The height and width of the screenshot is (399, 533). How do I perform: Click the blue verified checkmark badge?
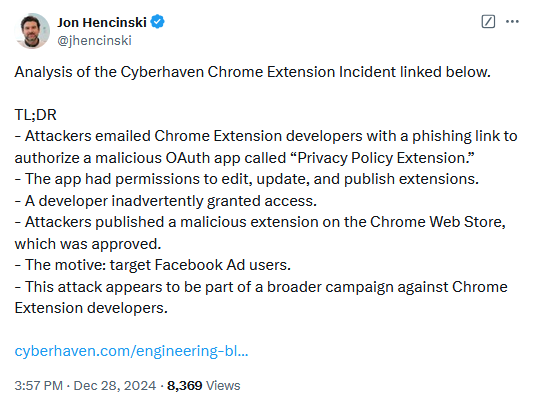[157, 22]
